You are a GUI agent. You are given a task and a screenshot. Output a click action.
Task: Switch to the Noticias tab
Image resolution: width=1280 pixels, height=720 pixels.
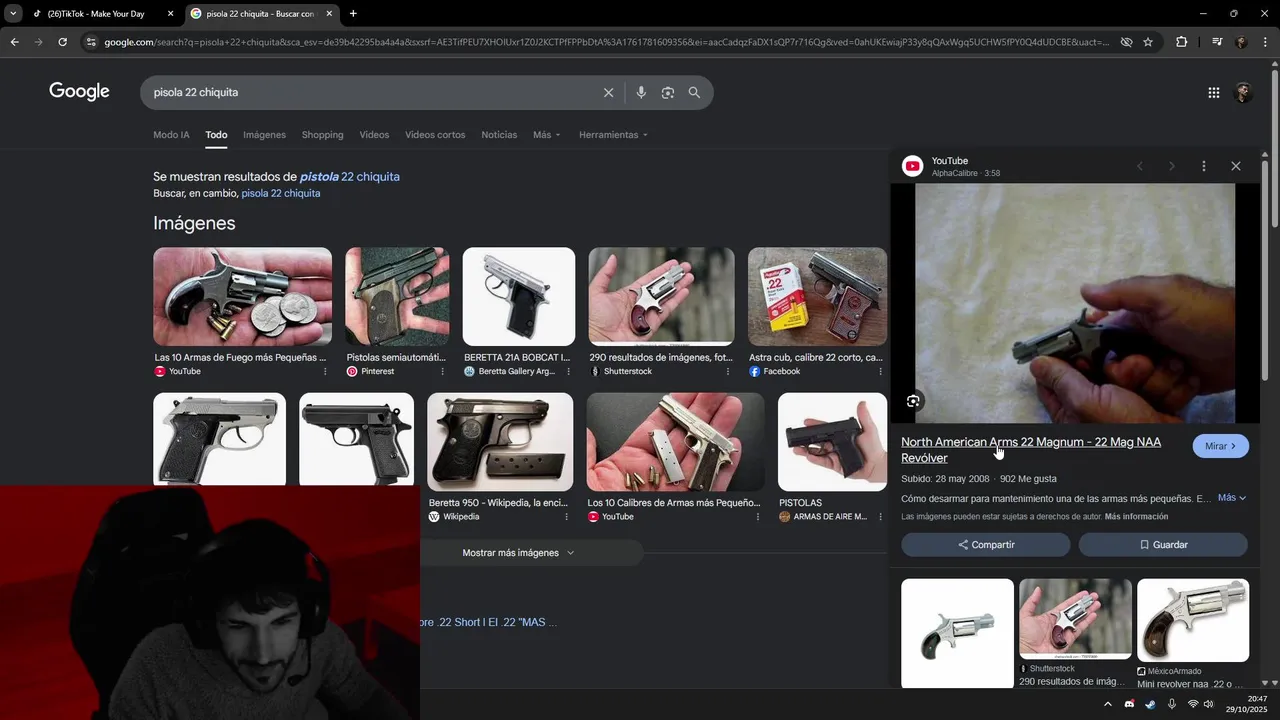pos(499,135)
